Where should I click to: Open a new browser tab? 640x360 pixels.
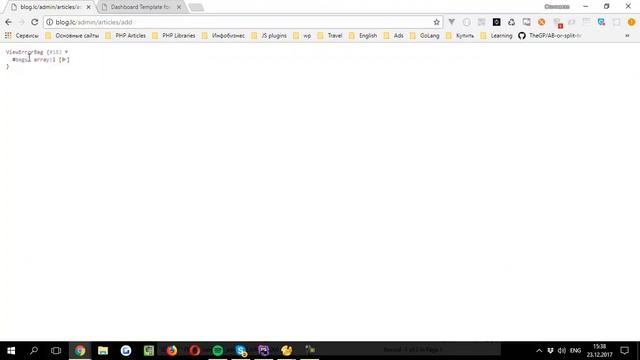click(x=196, y=7)
